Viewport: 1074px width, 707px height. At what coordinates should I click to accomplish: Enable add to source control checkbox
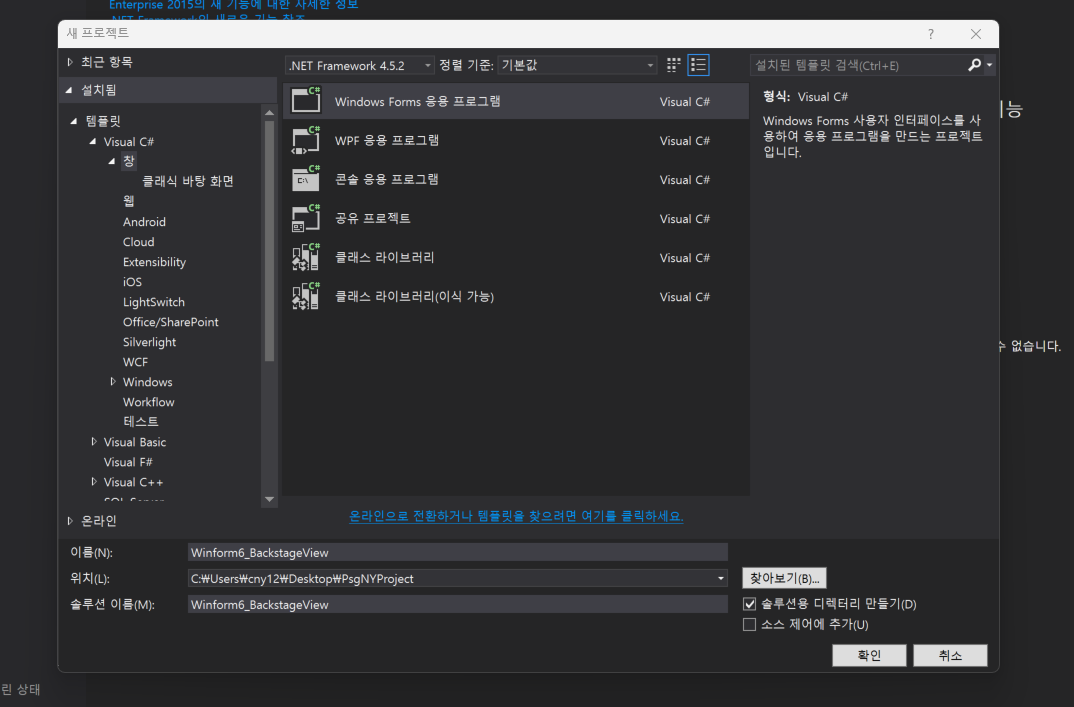749,624
